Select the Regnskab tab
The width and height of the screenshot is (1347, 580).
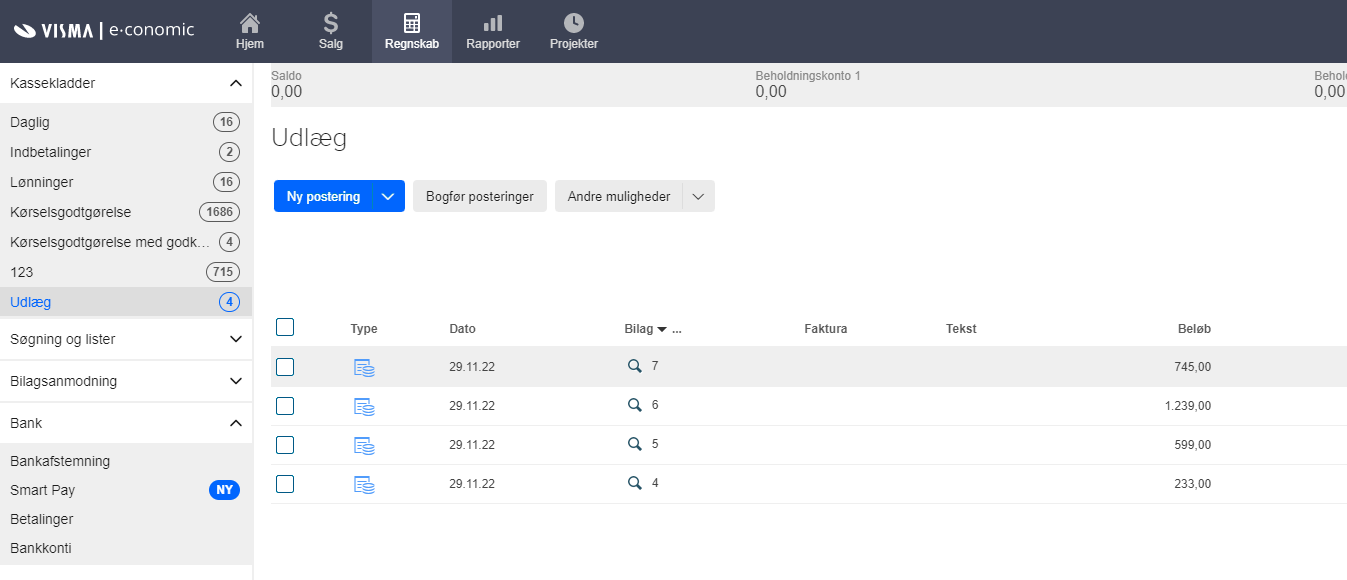(x=412, y=31)
